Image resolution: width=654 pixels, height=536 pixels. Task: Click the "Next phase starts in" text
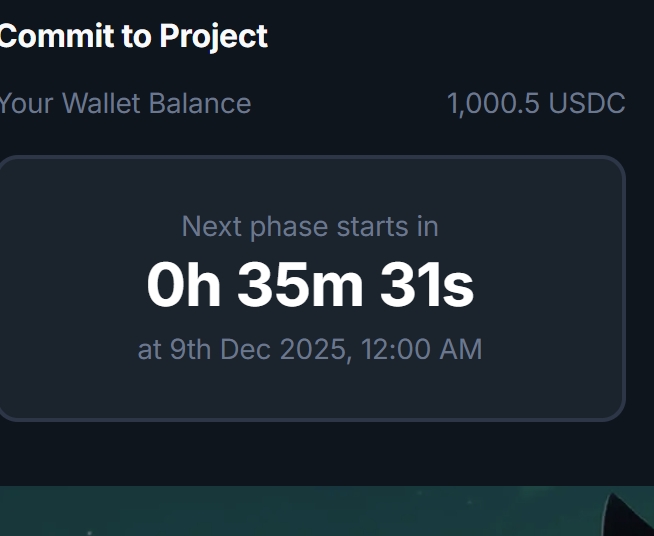pos(310,226)
